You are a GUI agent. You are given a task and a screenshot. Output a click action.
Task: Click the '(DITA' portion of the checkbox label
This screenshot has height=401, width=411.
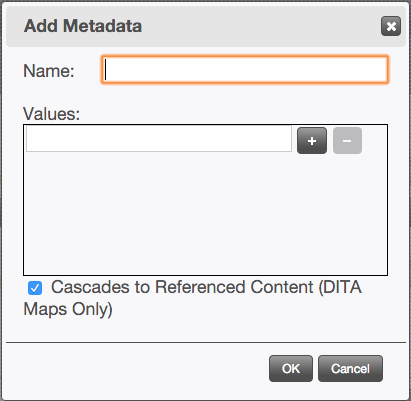click(340, 287)
